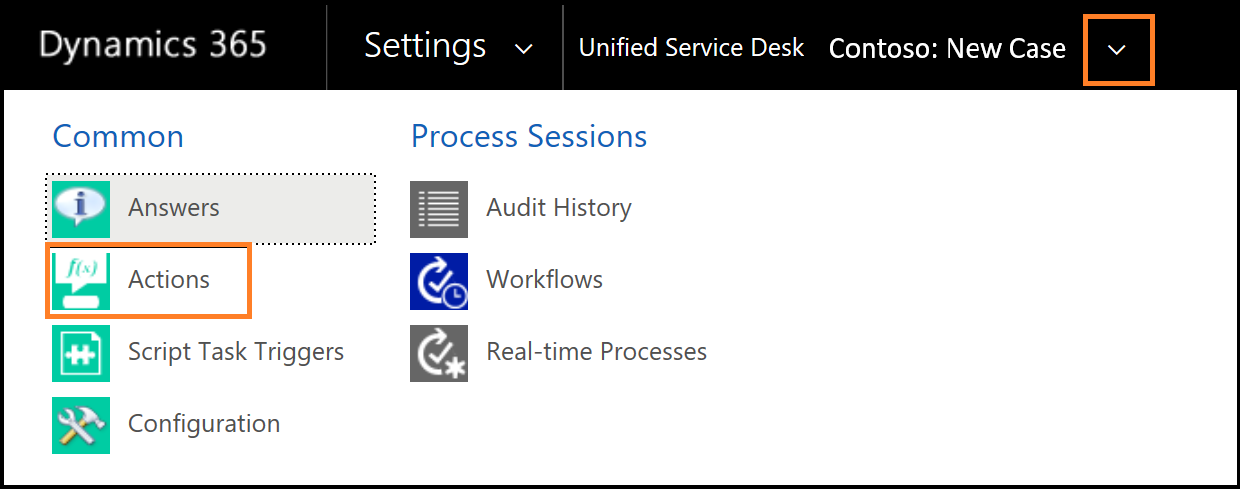The image size is (1240, 489).
Task: Click the Configuration tools icon
Action: pyautogui.click(x=81, y=424)
